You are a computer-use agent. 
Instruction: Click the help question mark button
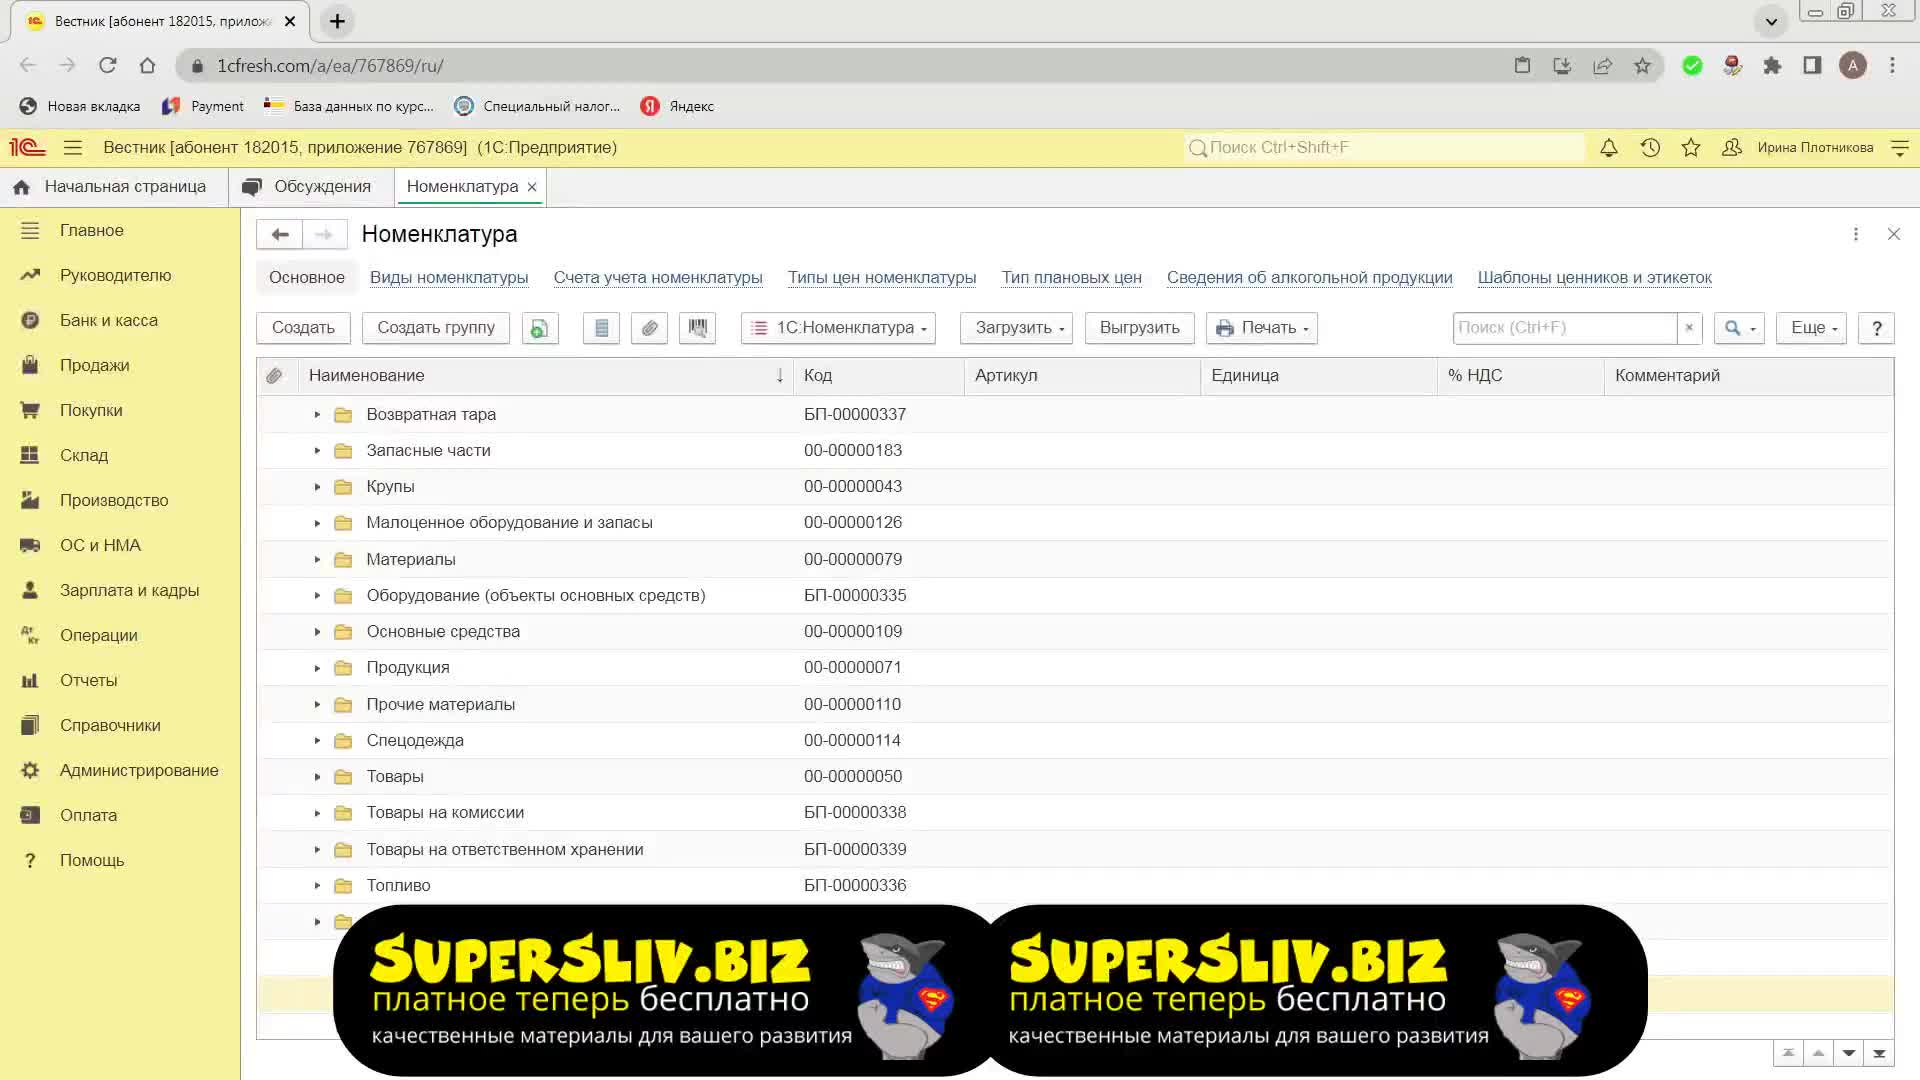[1876, 328]
